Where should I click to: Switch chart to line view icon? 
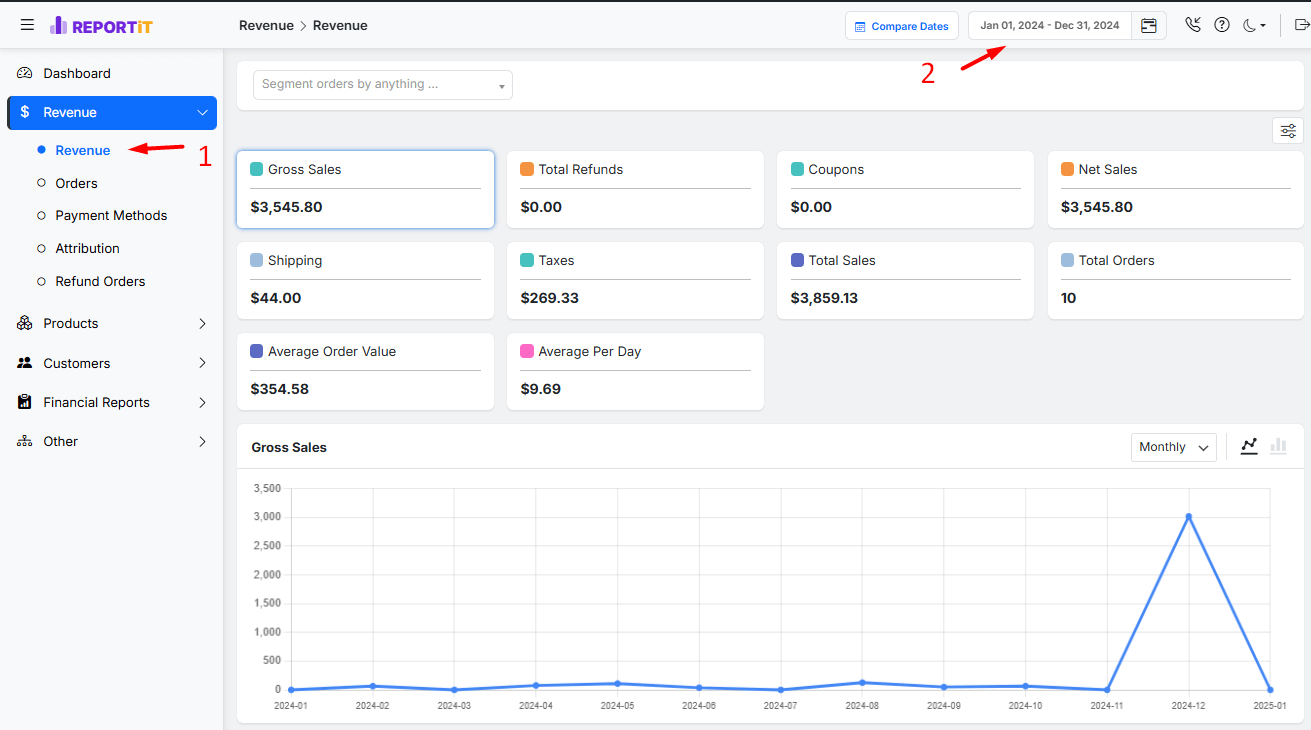[1249, 447]
